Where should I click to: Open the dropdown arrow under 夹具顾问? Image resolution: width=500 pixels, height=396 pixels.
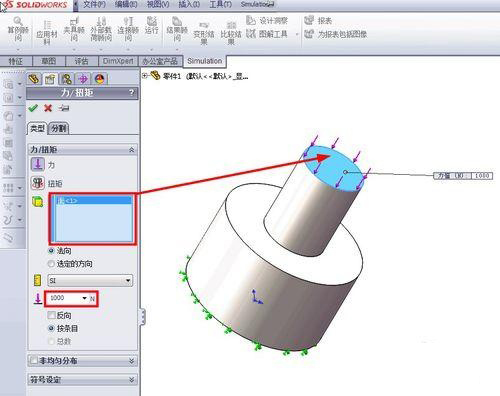tap(74, 49)
